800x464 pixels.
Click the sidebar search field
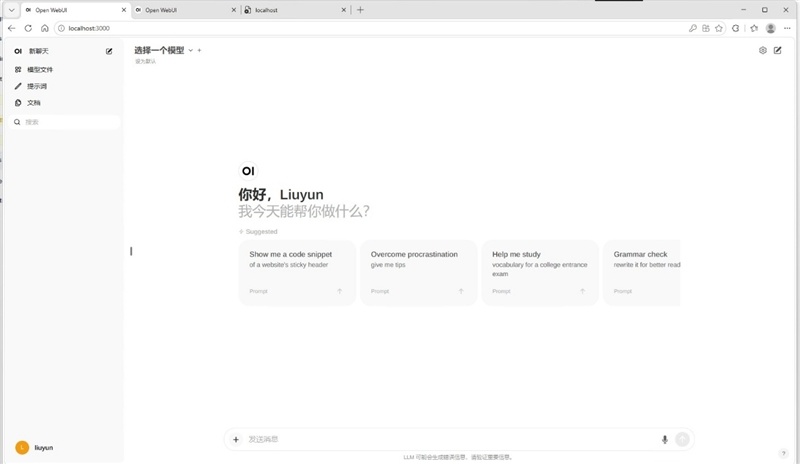point(65,122)
